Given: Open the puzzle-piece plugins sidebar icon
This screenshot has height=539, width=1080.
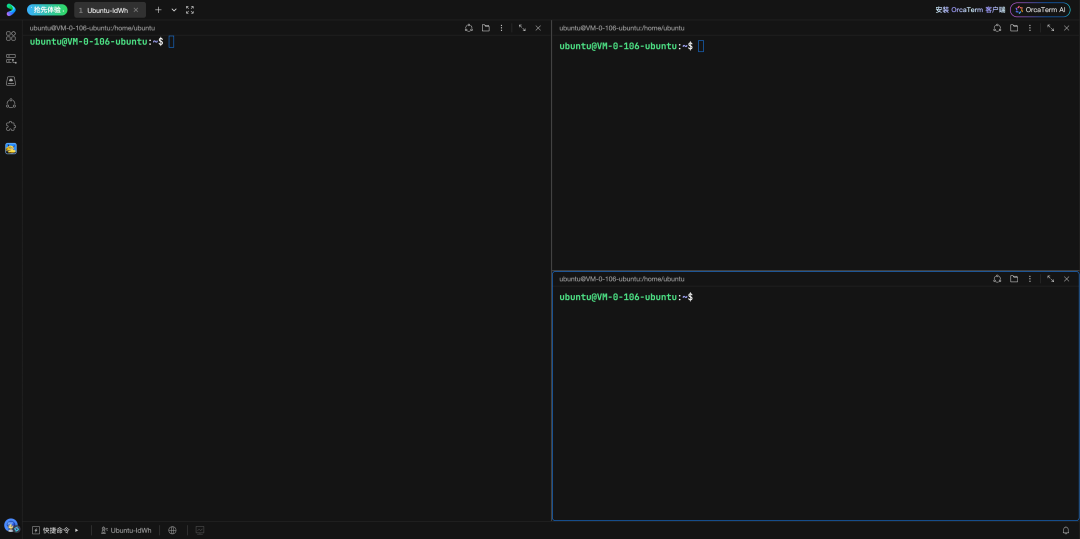Looking at the screenshot, I should [11, 126].
